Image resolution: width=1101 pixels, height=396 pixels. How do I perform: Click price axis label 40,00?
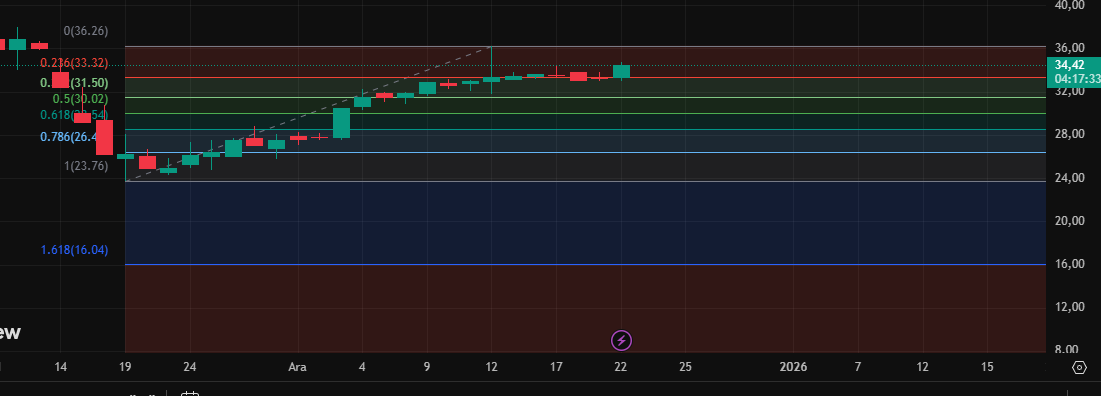coord(1070,5)
